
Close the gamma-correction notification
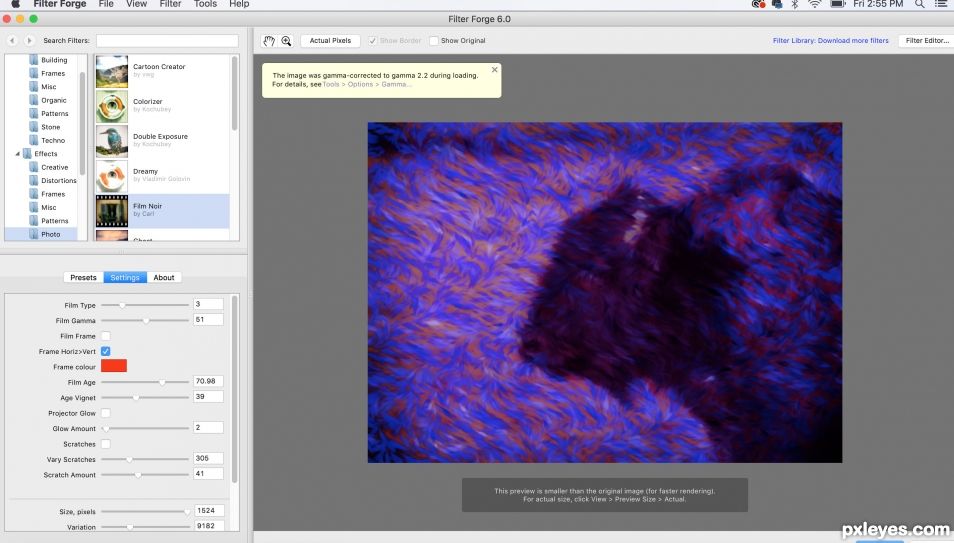[495, 70]
